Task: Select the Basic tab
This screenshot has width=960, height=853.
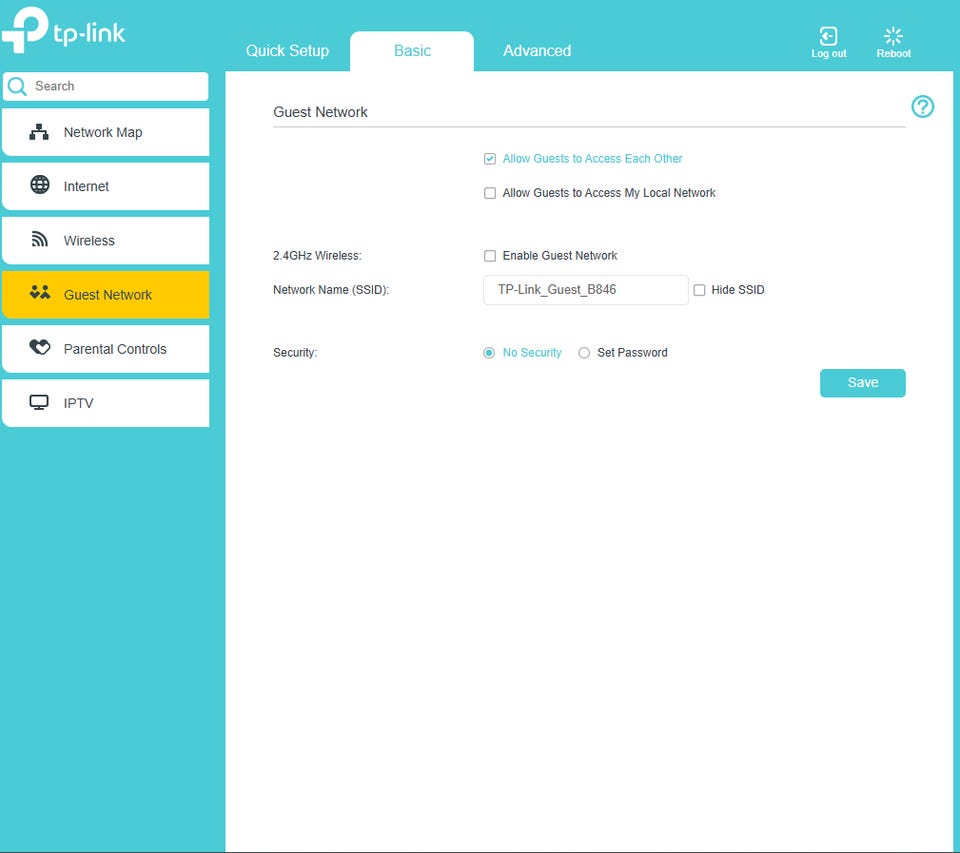Action: [x=412, y=51]
